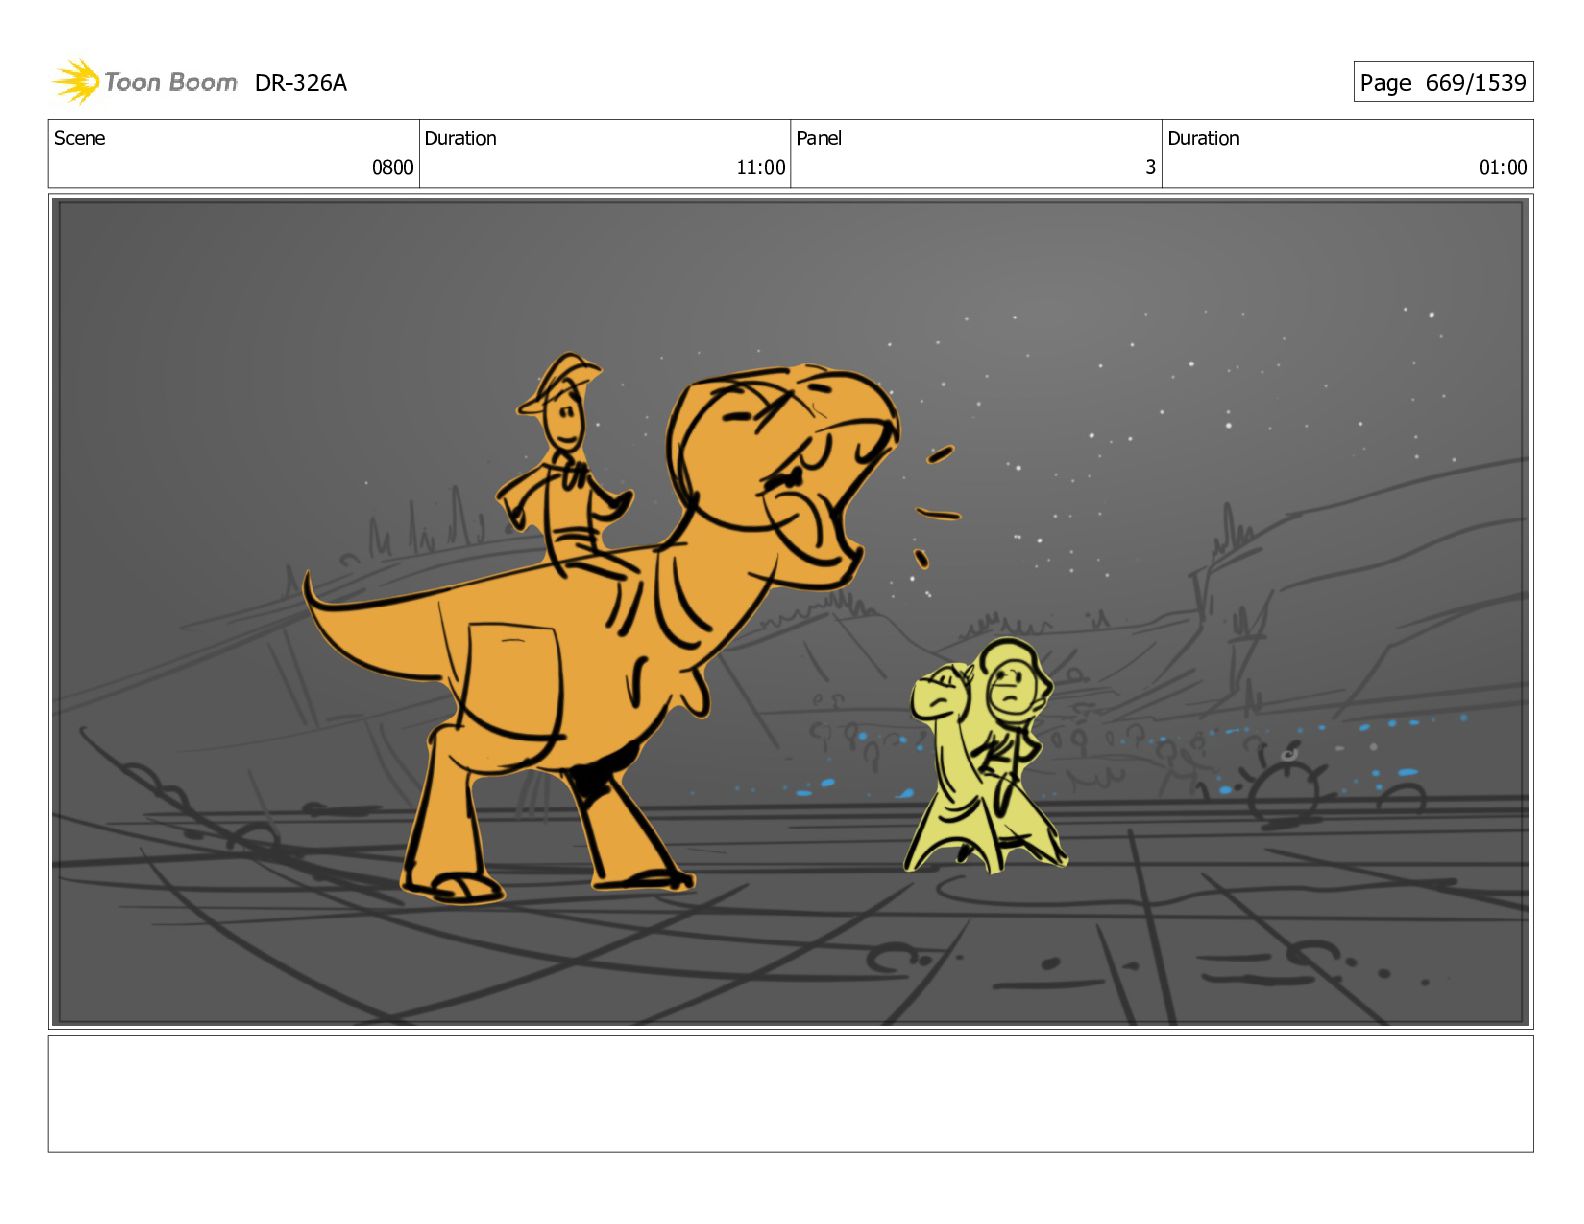Screen dimensions: 1584x1224
Task: Select the yellow hooded character
Action: pyautogui.click(x=985, y=755)
